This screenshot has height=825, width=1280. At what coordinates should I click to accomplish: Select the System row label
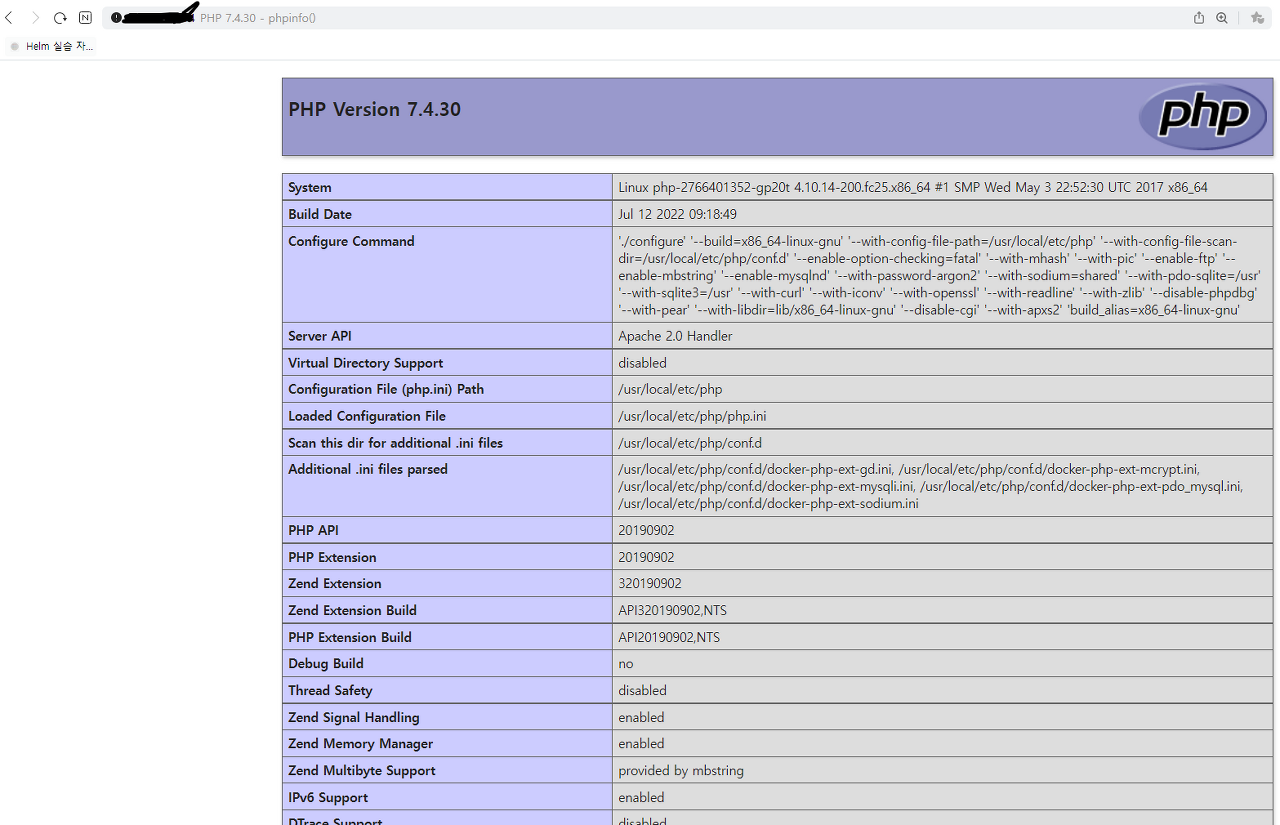tap(310, 188)
